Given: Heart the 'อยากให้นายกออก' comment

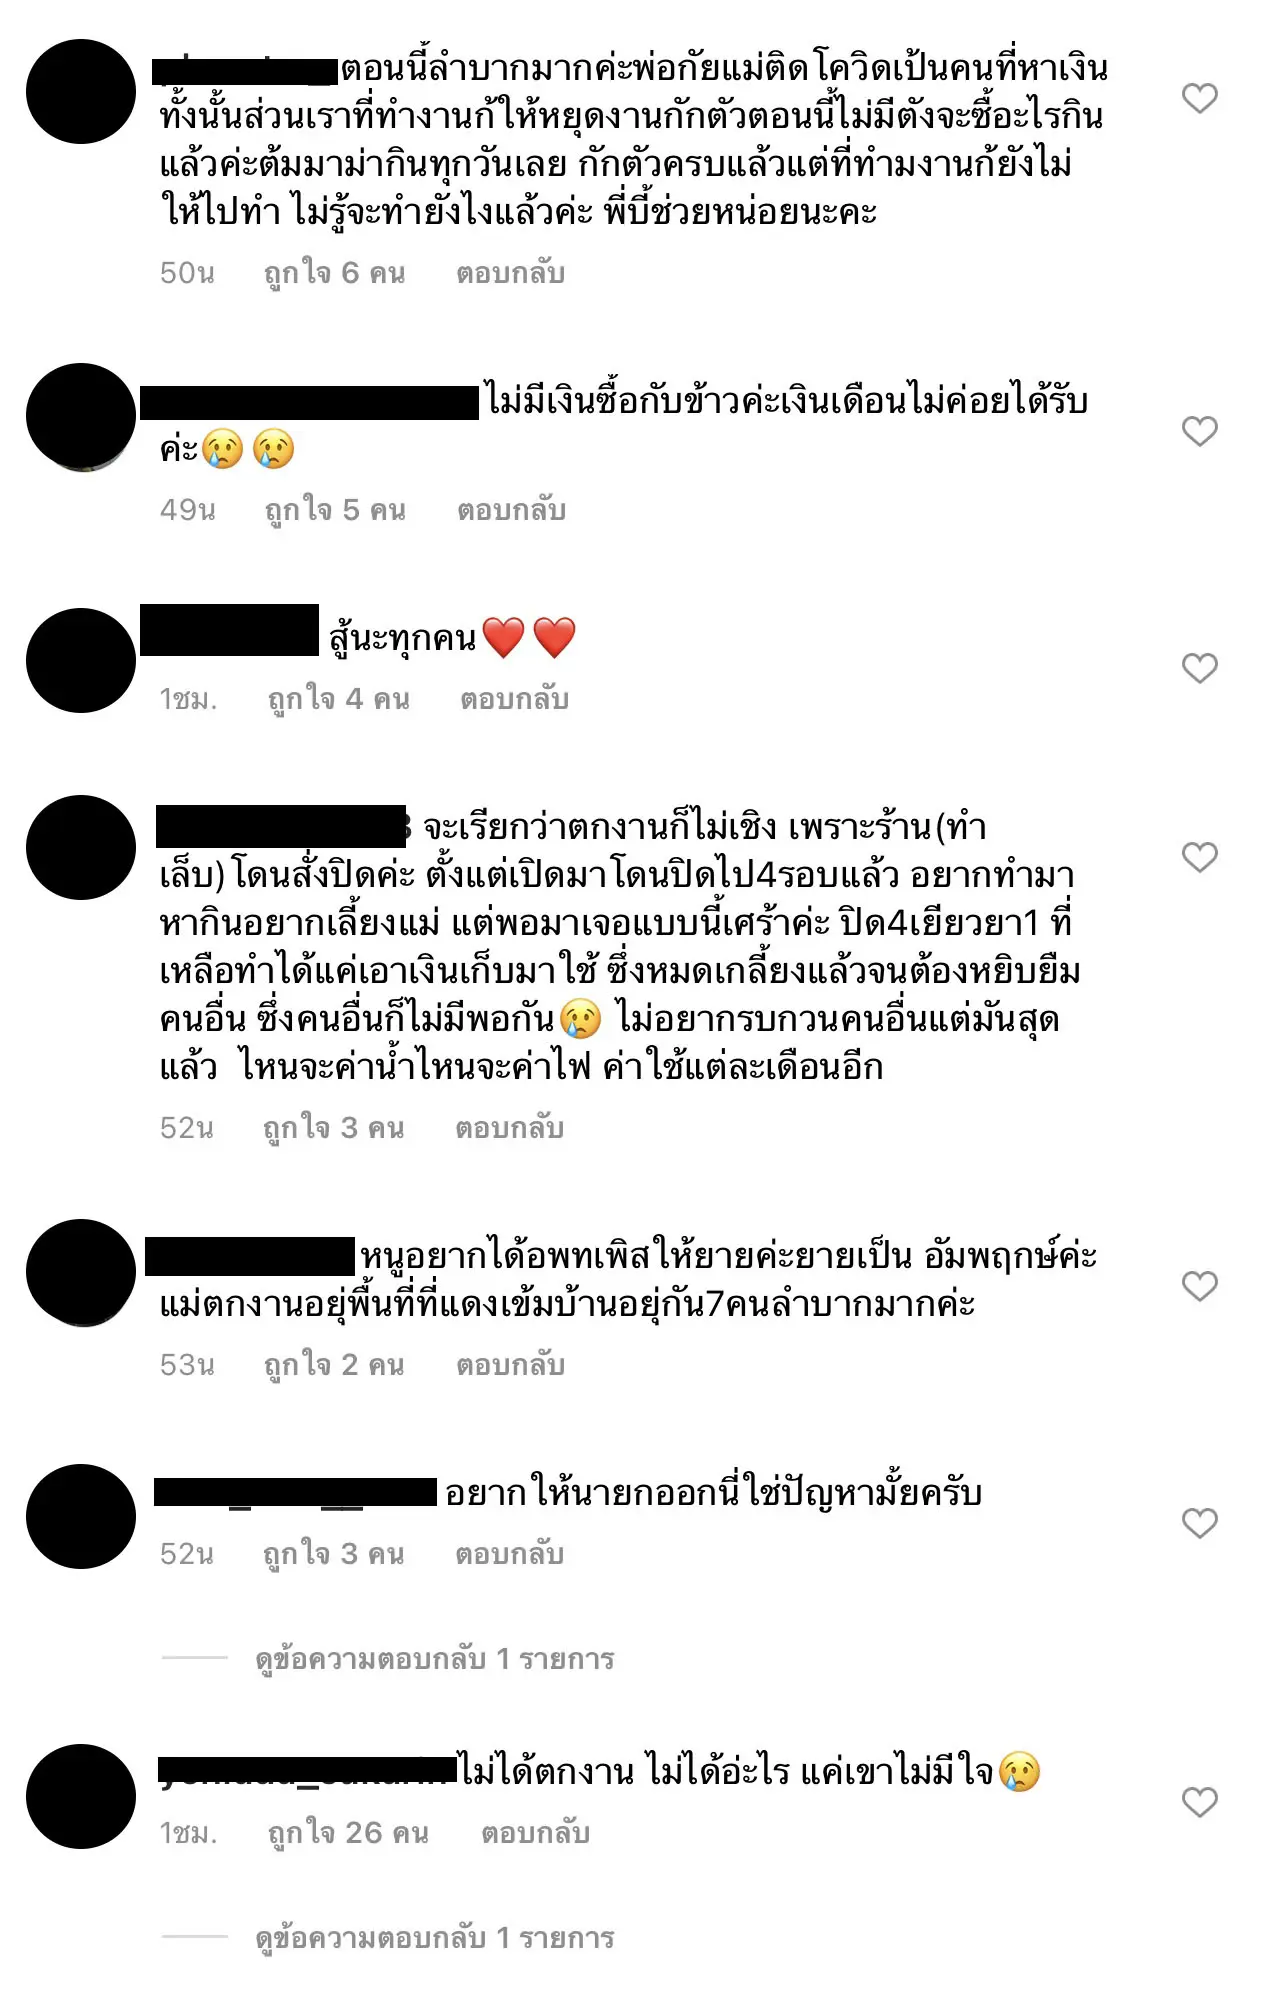Looking at the screenshot, I should pyautogui.click(x=1199, y=1523).
